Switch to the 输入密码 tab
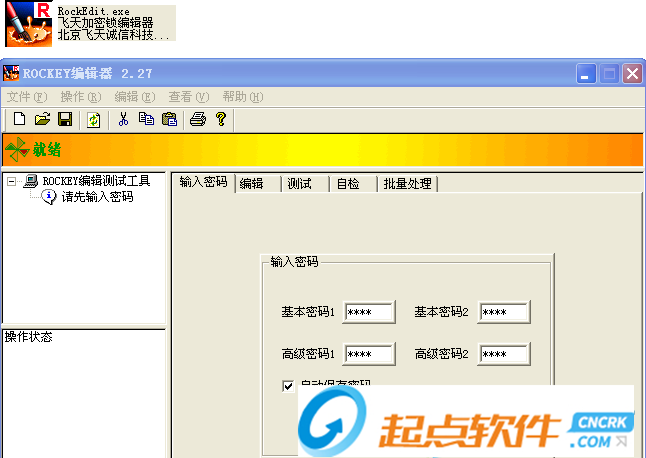The width and height of the screenshot is (646, 458). [203, 182]
